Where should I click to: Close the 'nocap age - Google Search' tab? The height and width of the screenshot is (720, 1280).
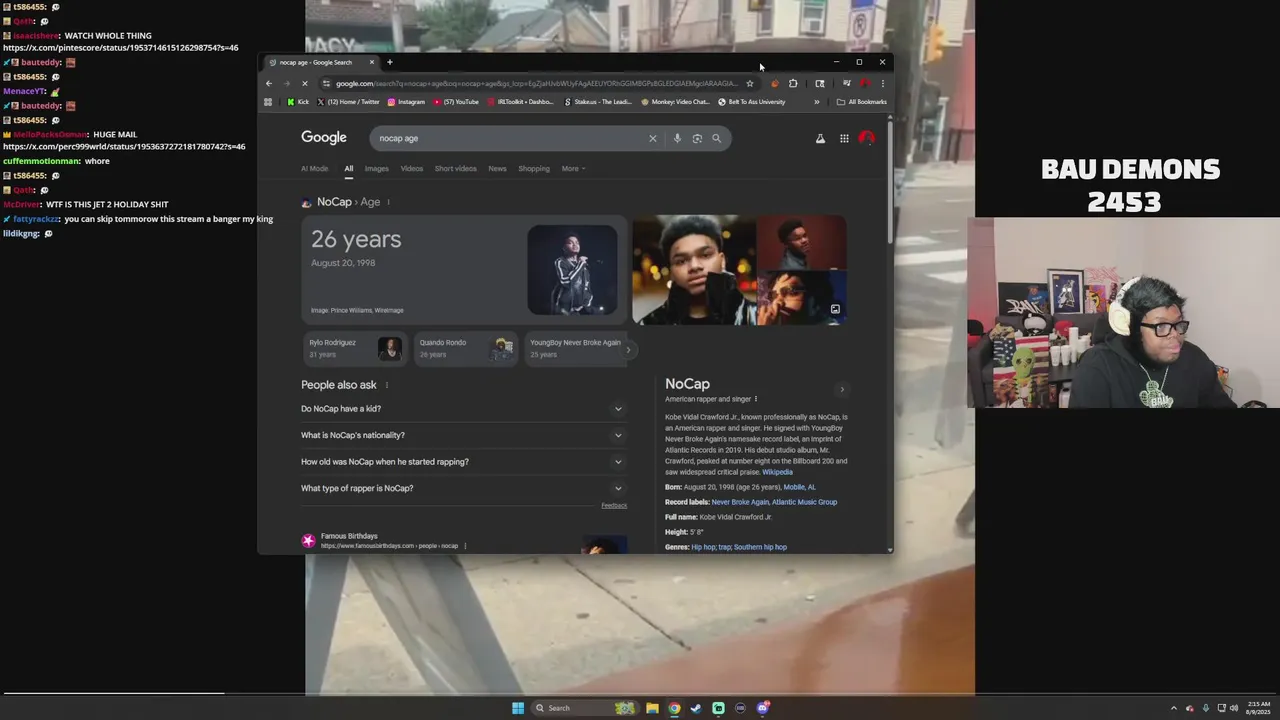pos(371,62)
